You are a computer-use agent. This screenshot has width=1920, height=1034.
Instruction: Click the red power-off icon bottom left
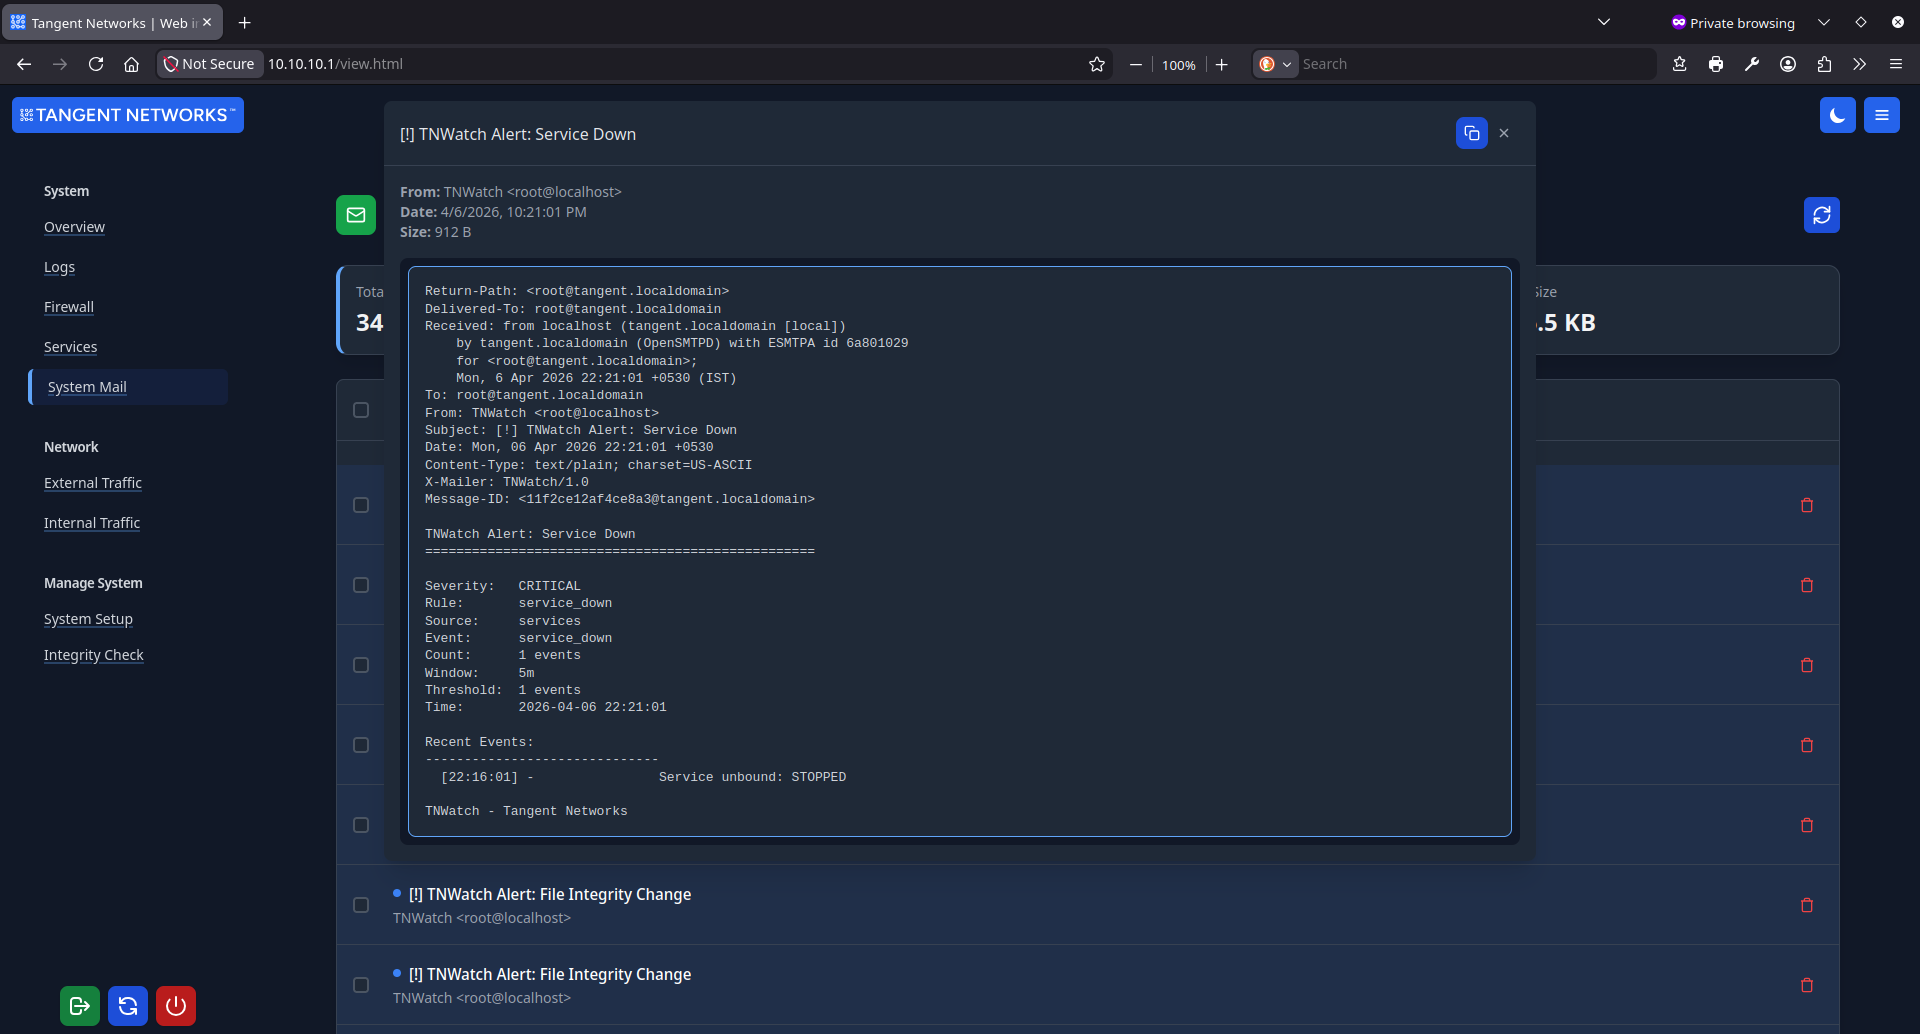point(175,1005)
